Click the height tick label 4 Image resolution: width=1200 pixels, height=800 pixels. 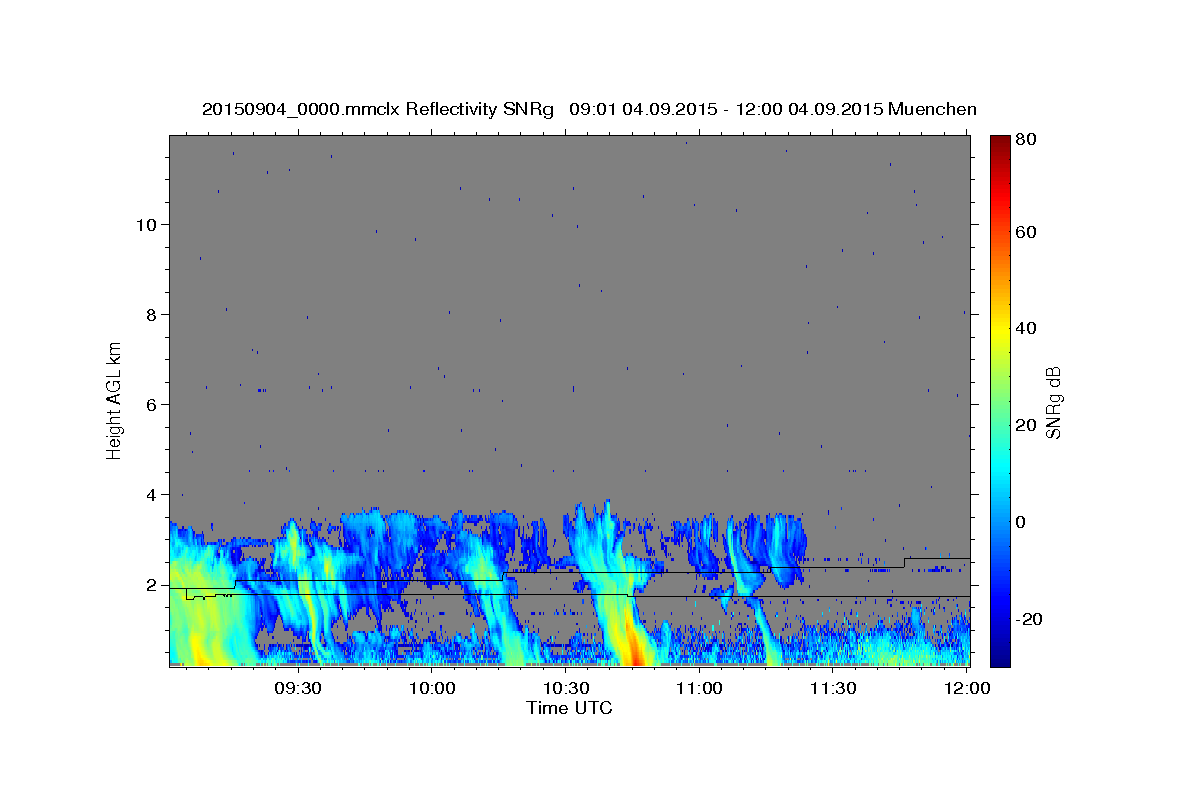pyautogui.click(x=153, y=494)
